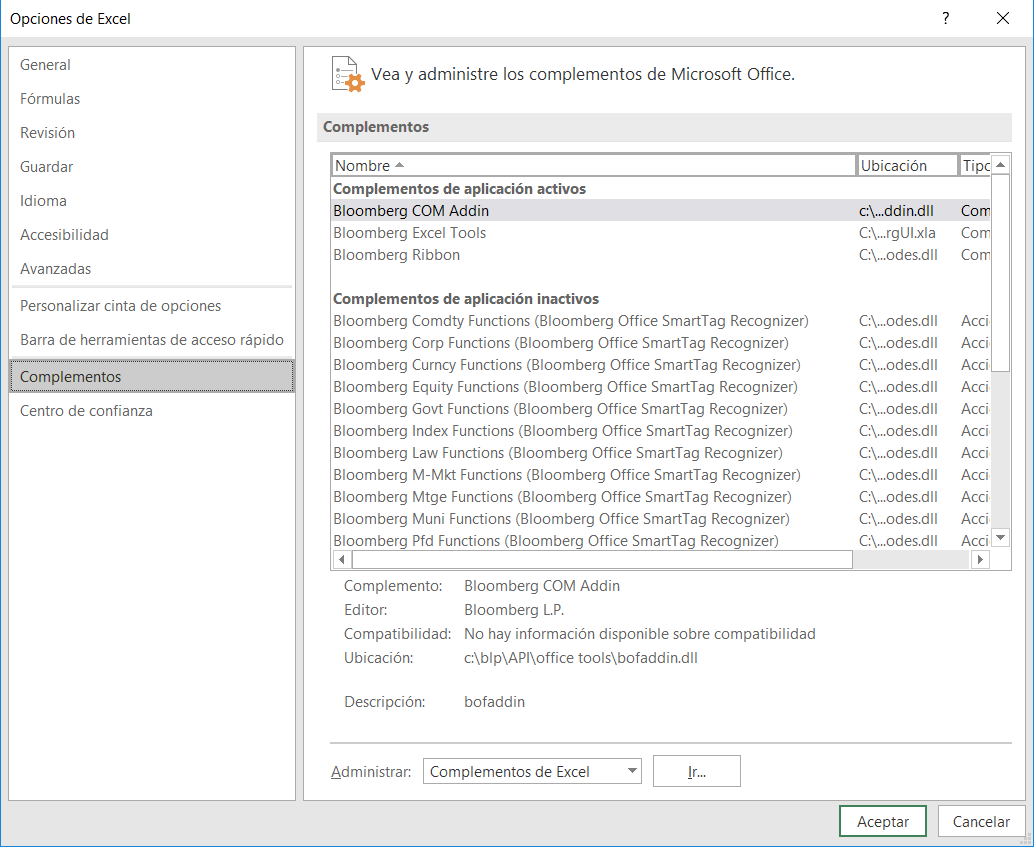Viewport: 1034px width, 847px height.
Task: Click the horizontal scroll left arrow
Action: point(342,559)
